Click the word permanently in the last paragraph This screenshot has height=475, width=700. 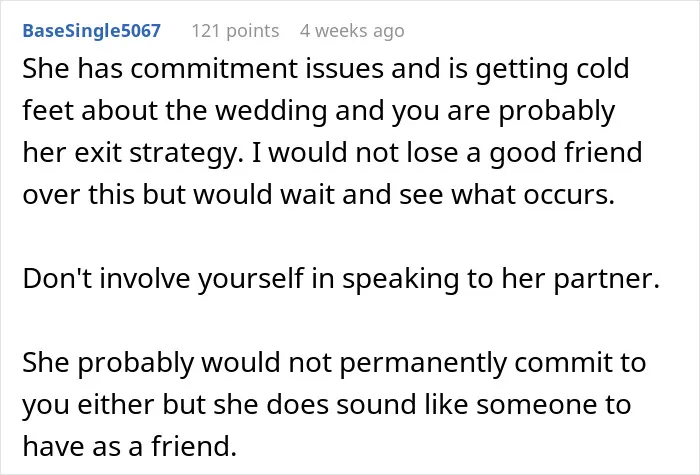[x=423, y=363]
